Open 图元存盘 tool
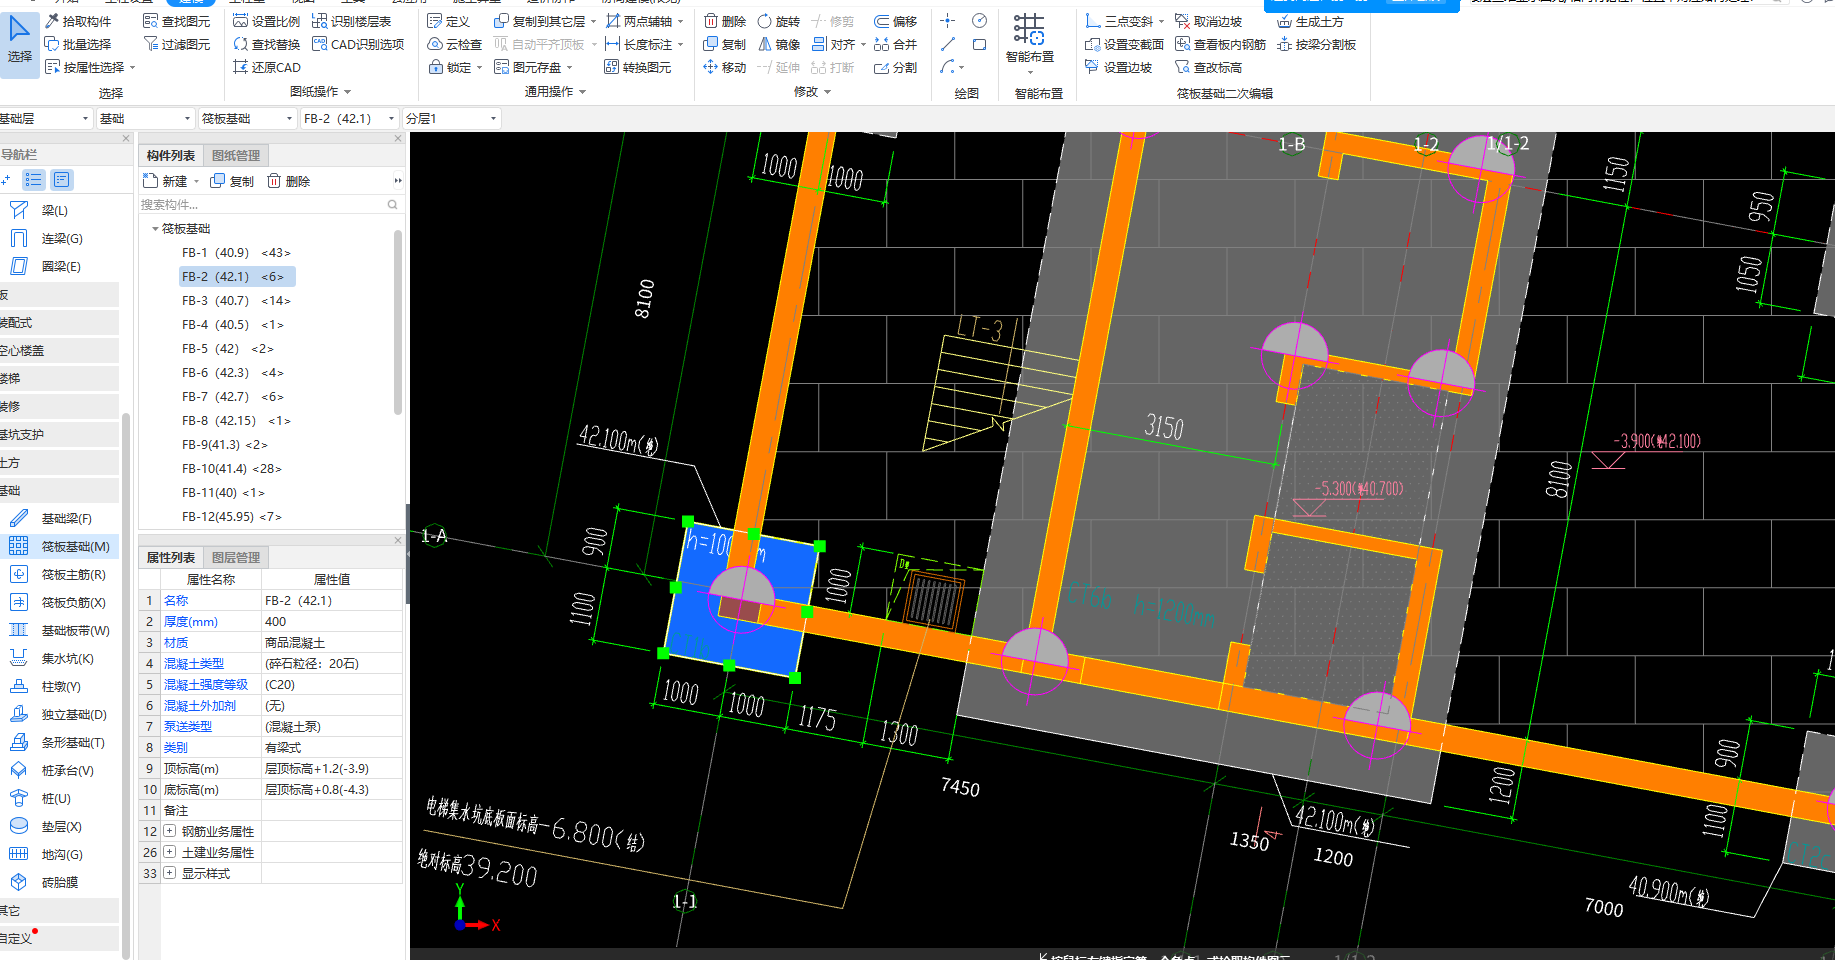 pos(528,67)
